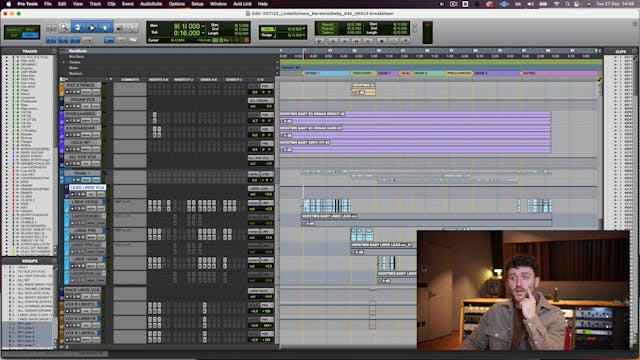Viewport: 640px width, 360px height.
Task: Click the OUTRO marker
Action: click(529, 73)
